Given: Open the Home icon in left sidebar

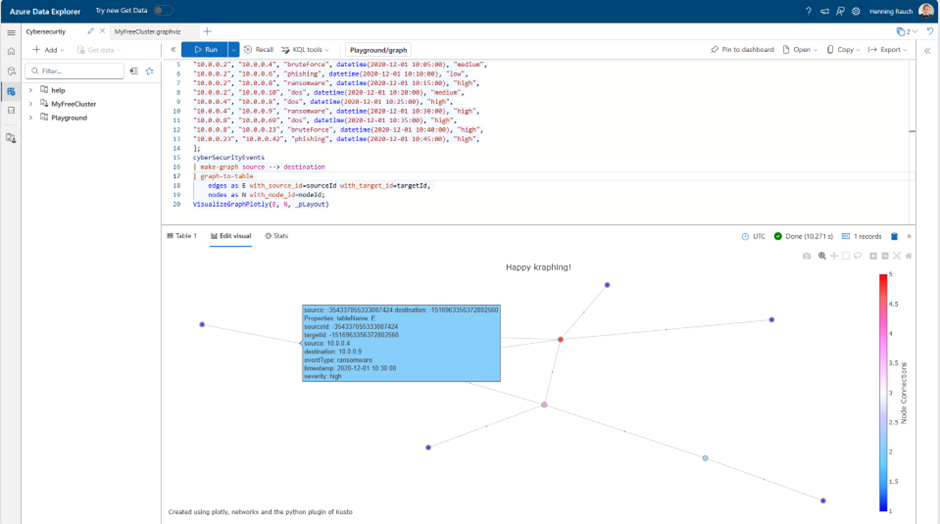Looking at the screenshot, I should click(x=11, y=52).
